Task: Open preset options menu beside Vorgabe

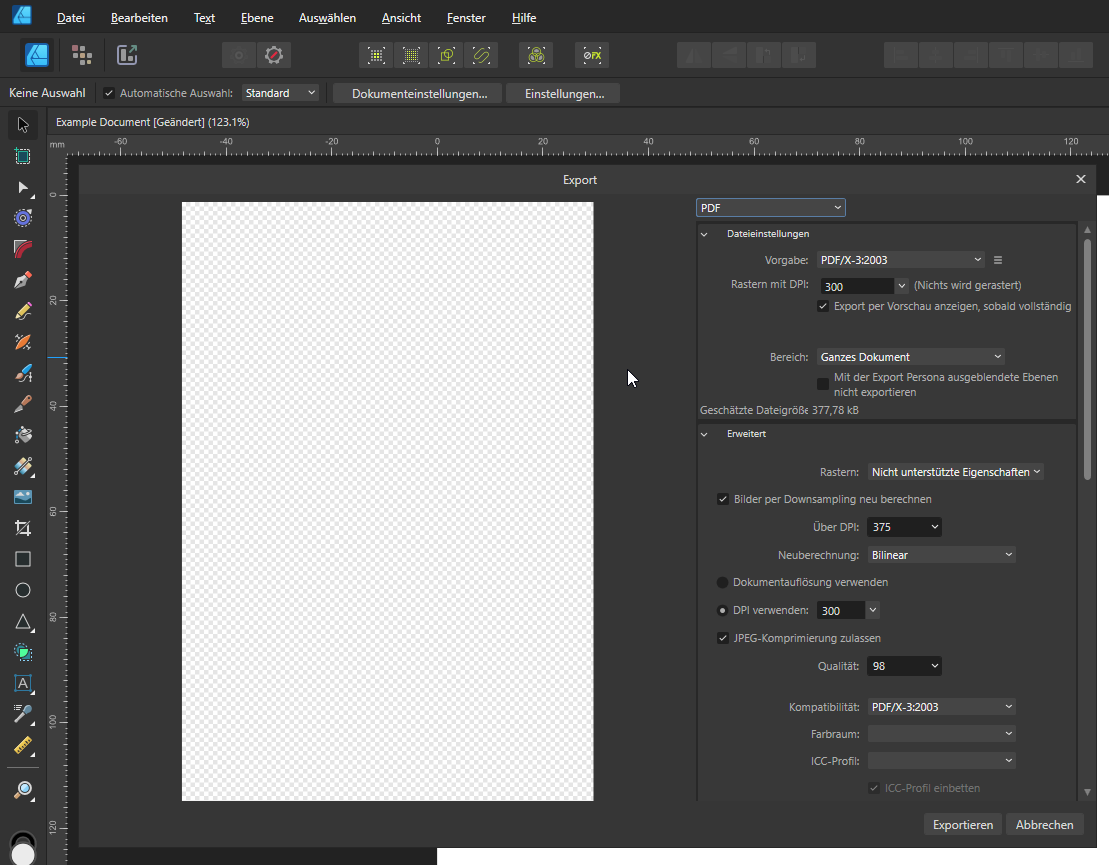Action: [x=997, y=260]
